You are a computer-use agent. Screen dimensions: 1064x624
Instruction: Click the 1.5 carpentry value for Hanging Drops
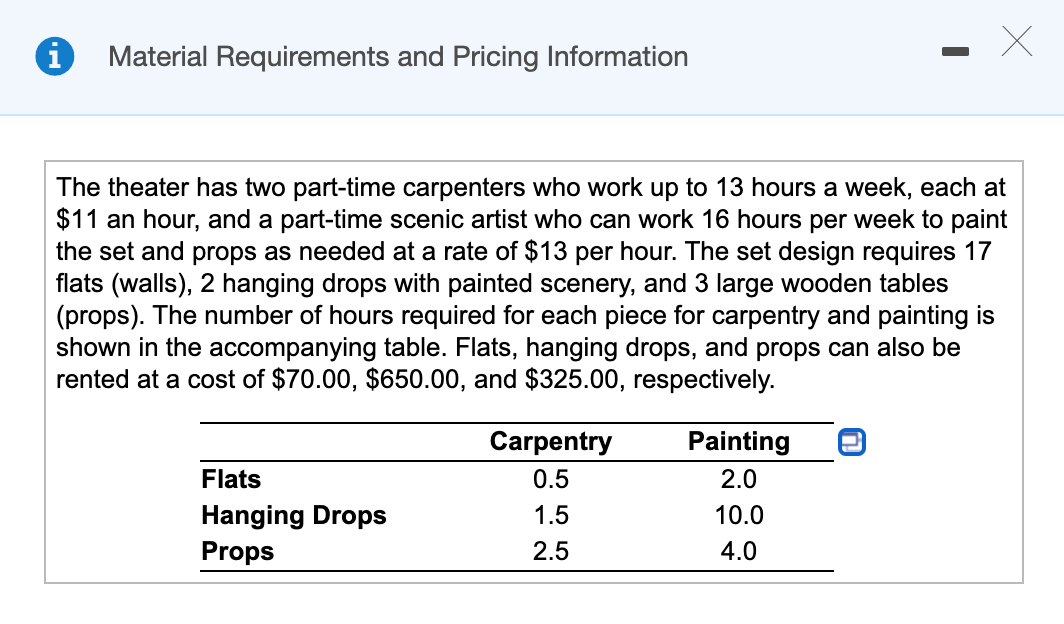point(550,515)
